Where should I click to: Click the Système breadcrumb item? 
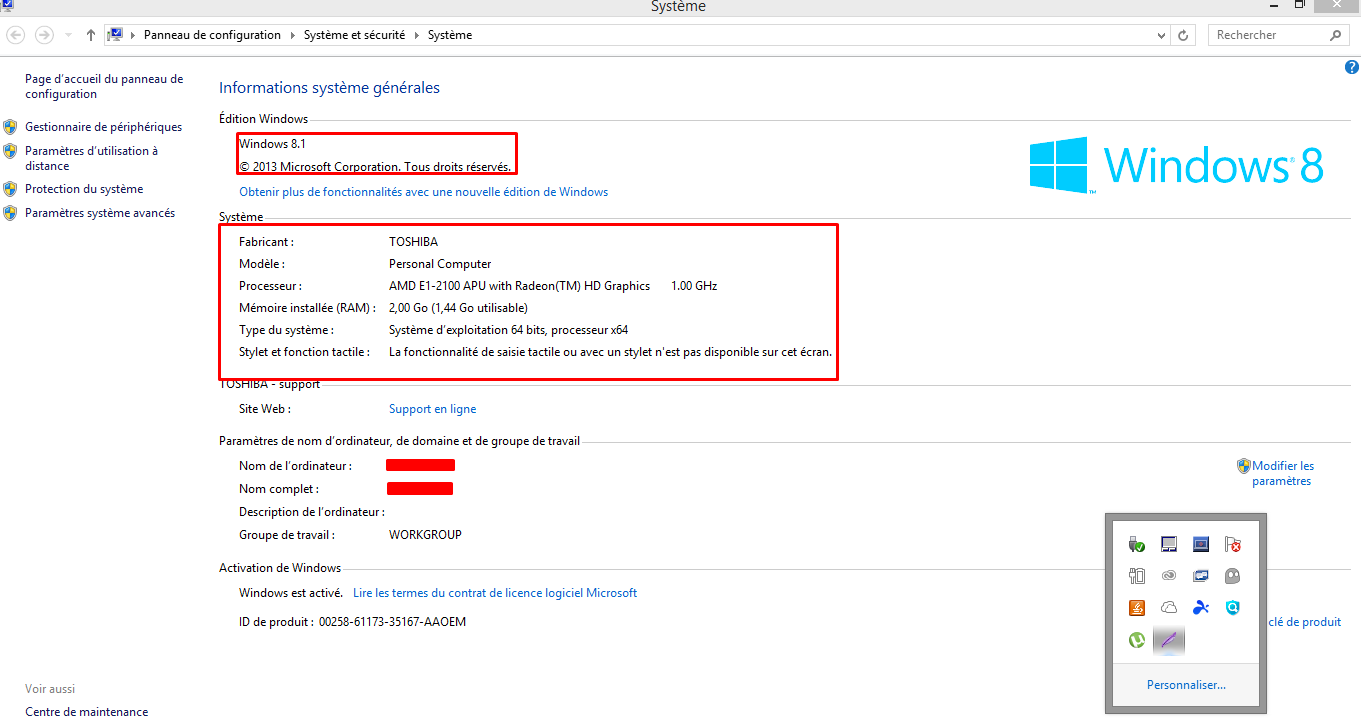pyautogui.click(x=450, y=35)
